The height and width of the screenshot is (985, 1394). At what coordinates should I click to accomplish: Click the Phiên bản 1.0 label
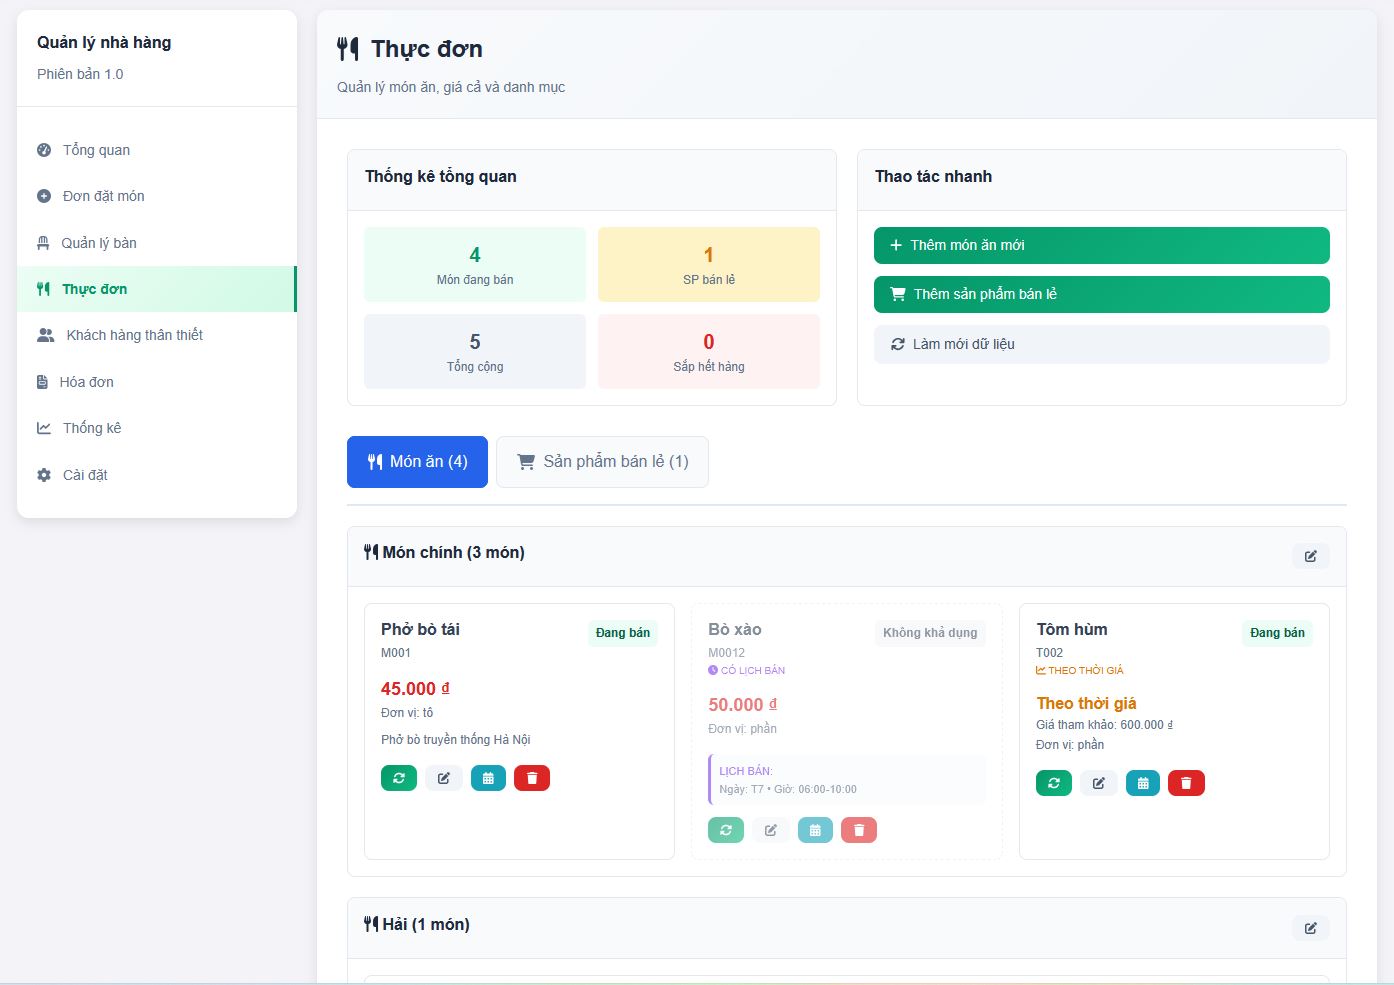click(80, 74)
